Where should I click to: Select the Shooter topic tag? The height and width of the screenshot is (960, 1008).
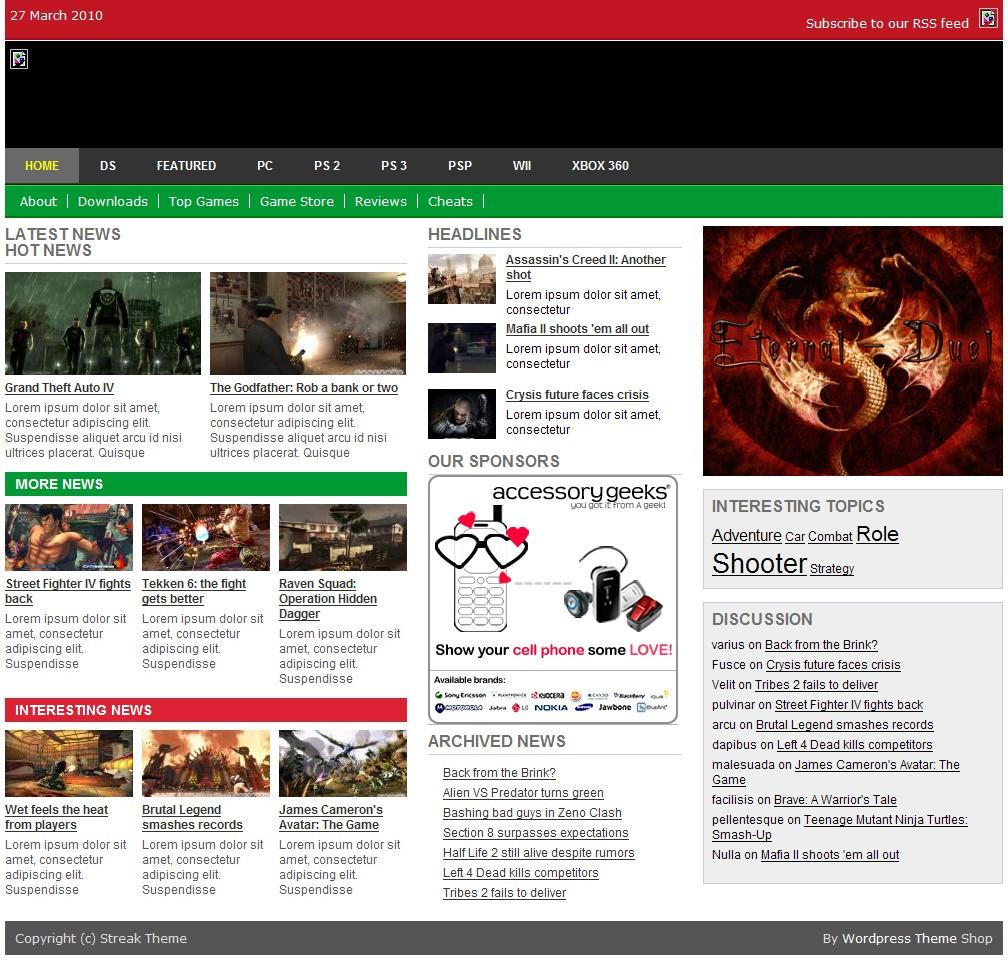759,563
